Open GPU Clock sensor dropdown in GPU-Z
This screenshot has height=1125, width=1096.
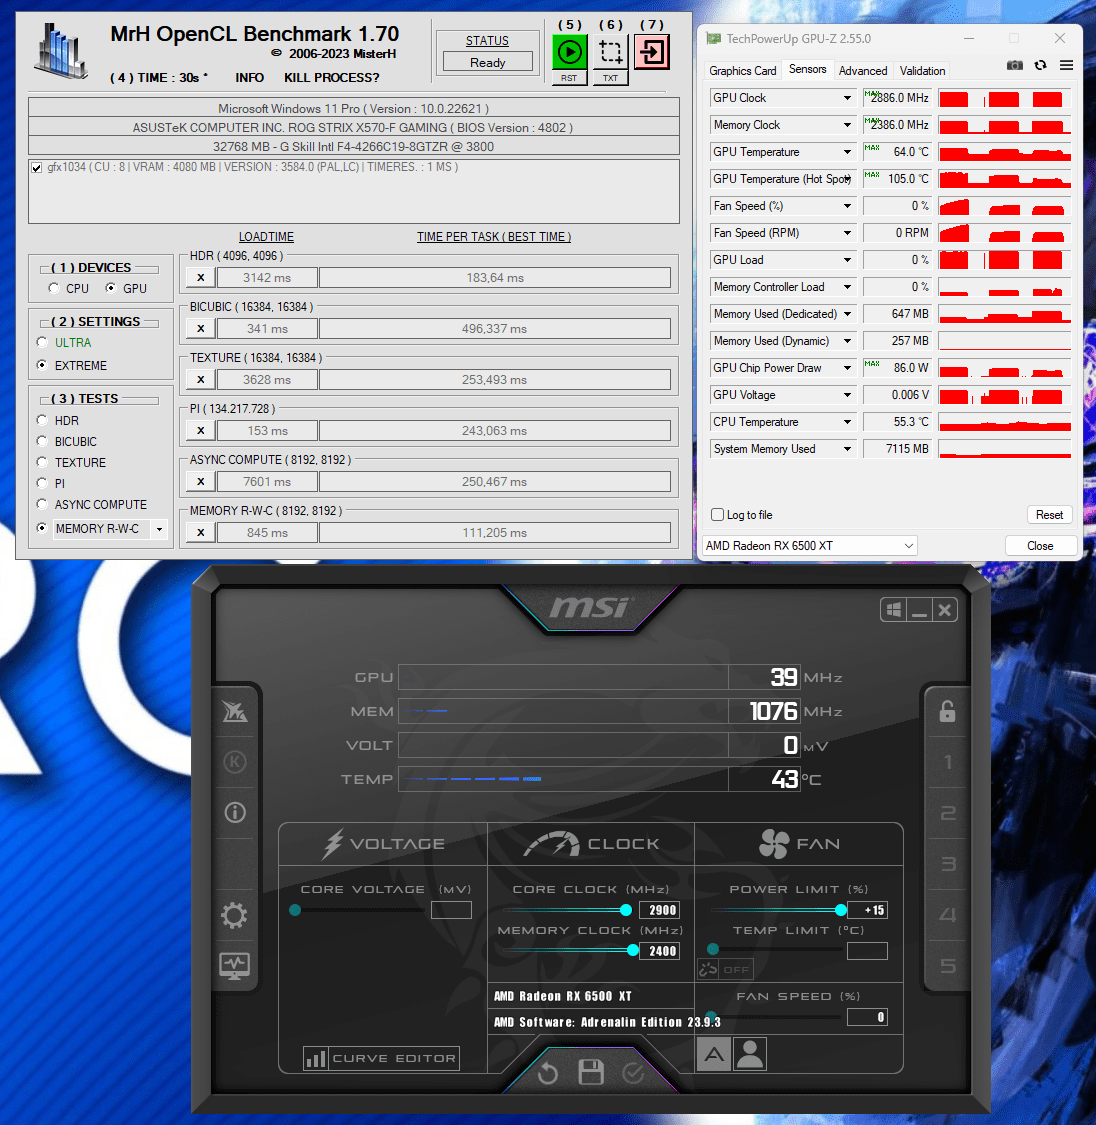pyautogui.click(x=847, y=98)
